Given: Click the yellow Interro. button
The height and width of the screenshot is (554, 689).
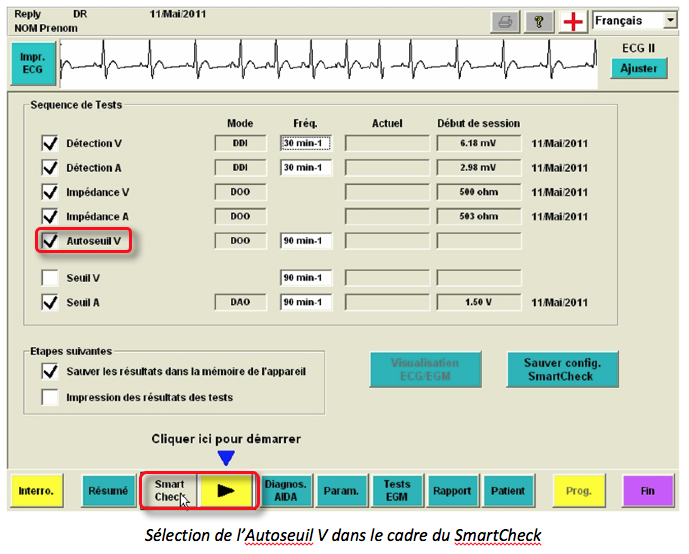Looking at the screenshot, I should tap(37, 491).
